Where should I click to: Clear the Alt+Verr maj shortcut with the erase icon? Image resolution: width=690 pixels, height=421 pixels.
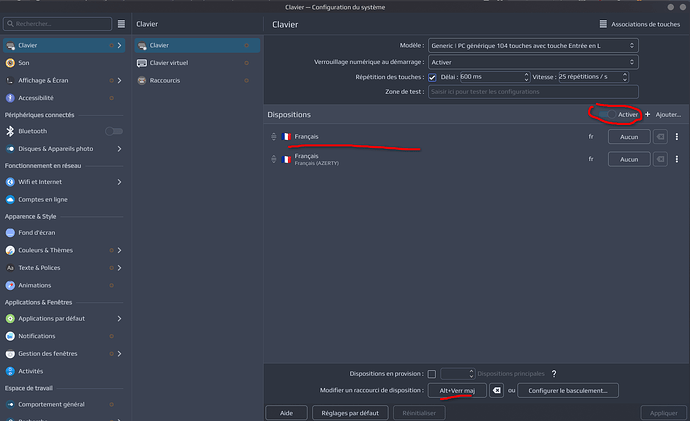click(x=496, y=390)
